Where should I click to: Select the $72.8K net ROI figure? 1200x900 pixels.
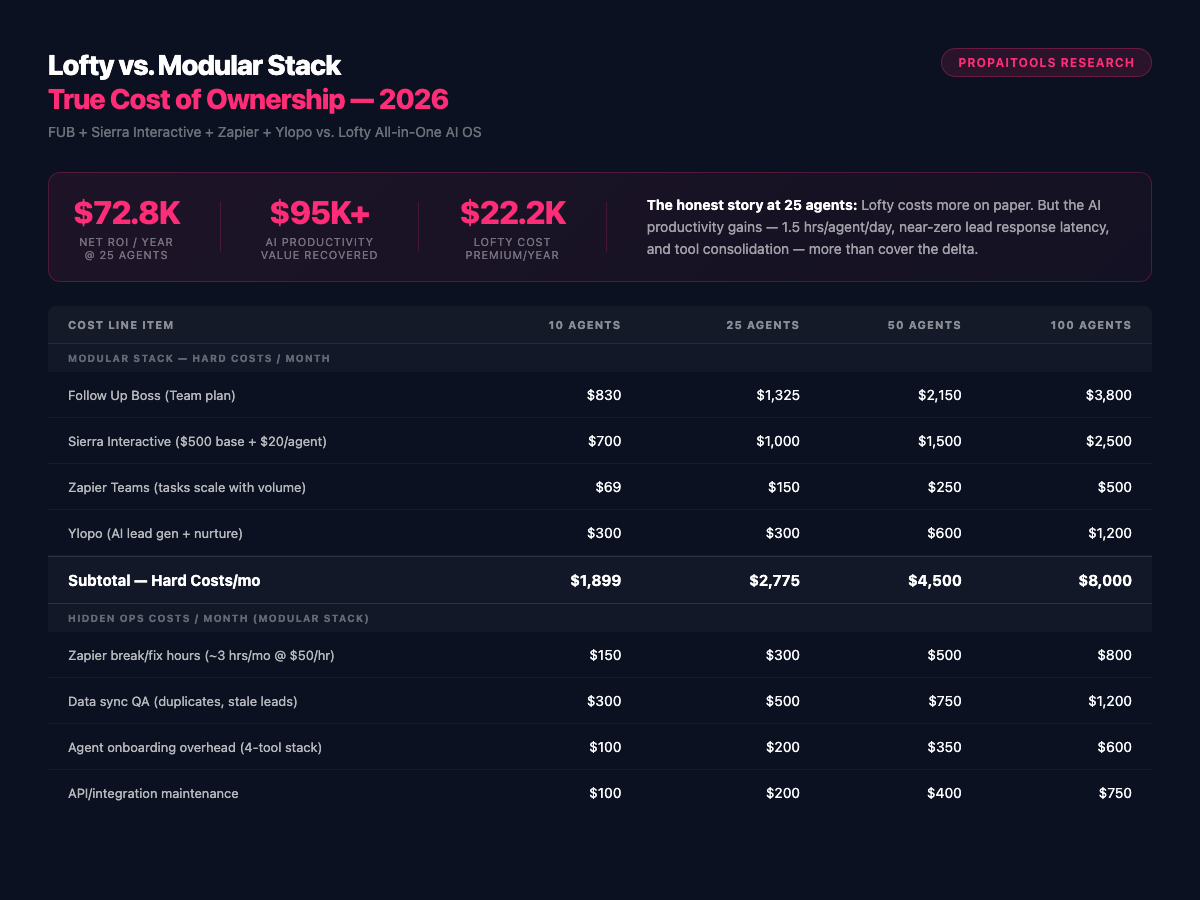(x=127, y=212)
